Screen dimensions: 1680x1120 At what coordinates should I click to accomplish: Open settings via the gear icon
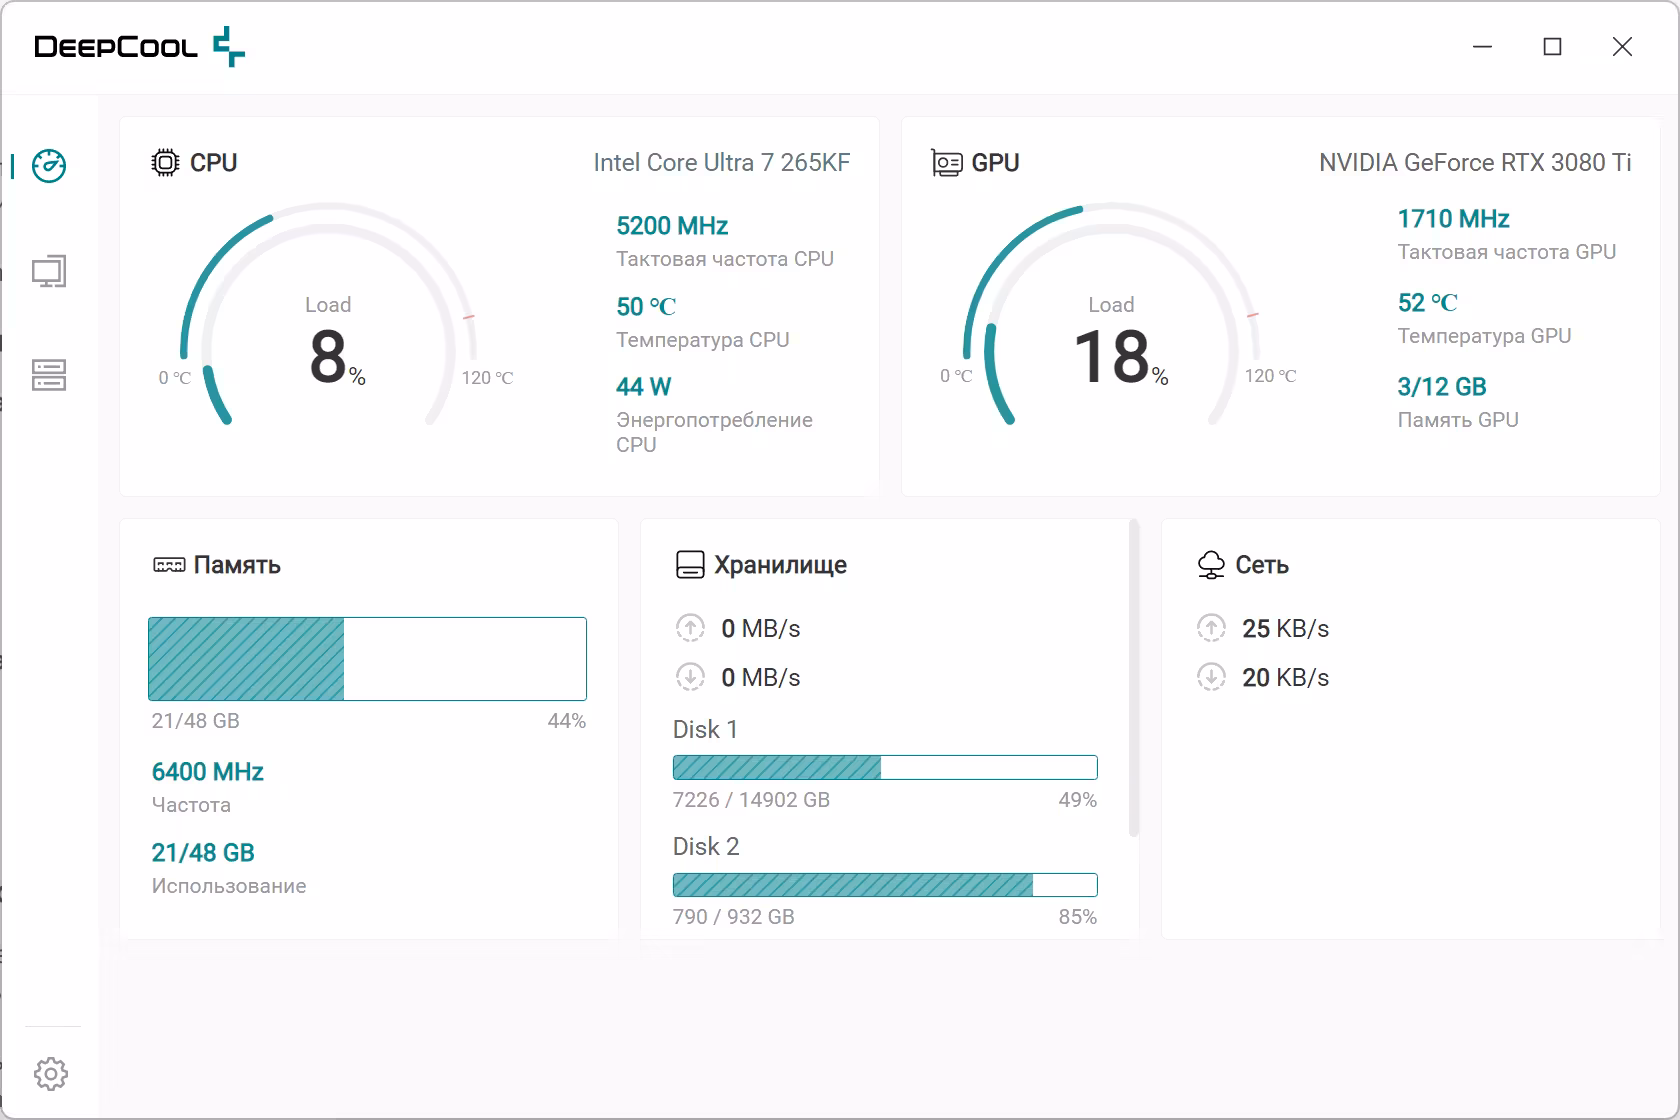point(51,1074)
